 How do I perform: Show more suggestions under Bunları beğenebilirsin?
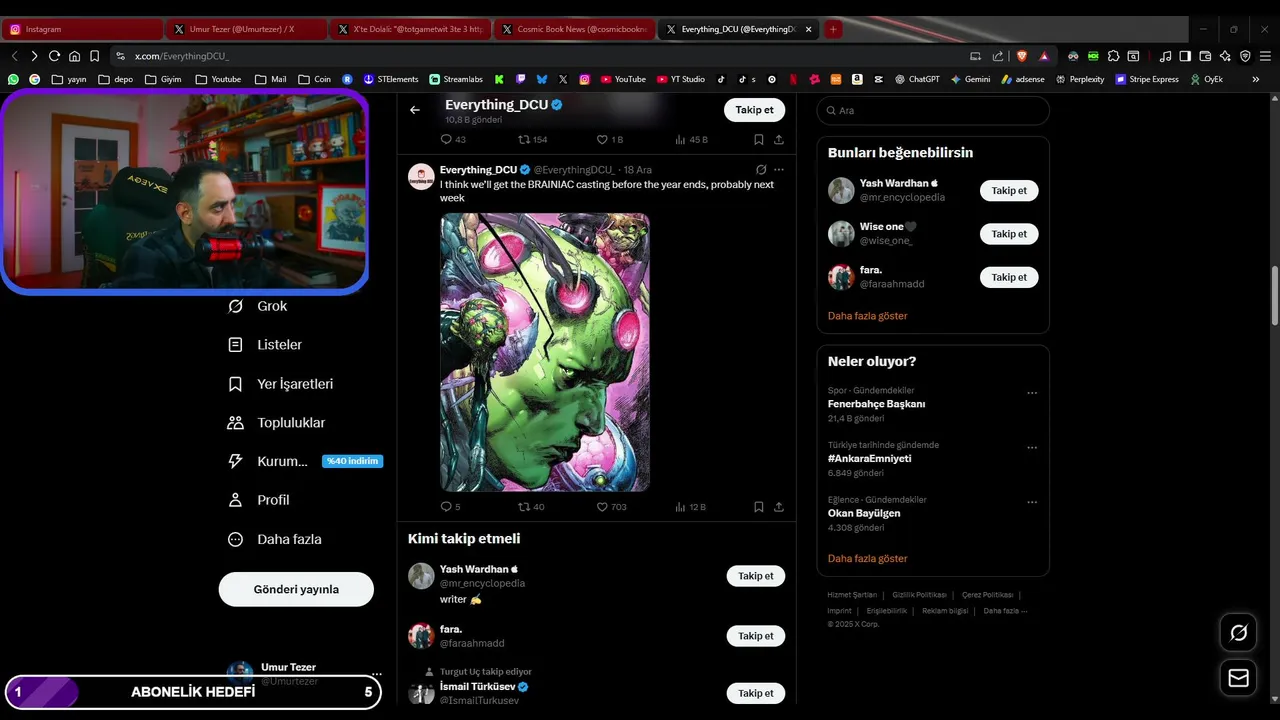click(867, 315)
